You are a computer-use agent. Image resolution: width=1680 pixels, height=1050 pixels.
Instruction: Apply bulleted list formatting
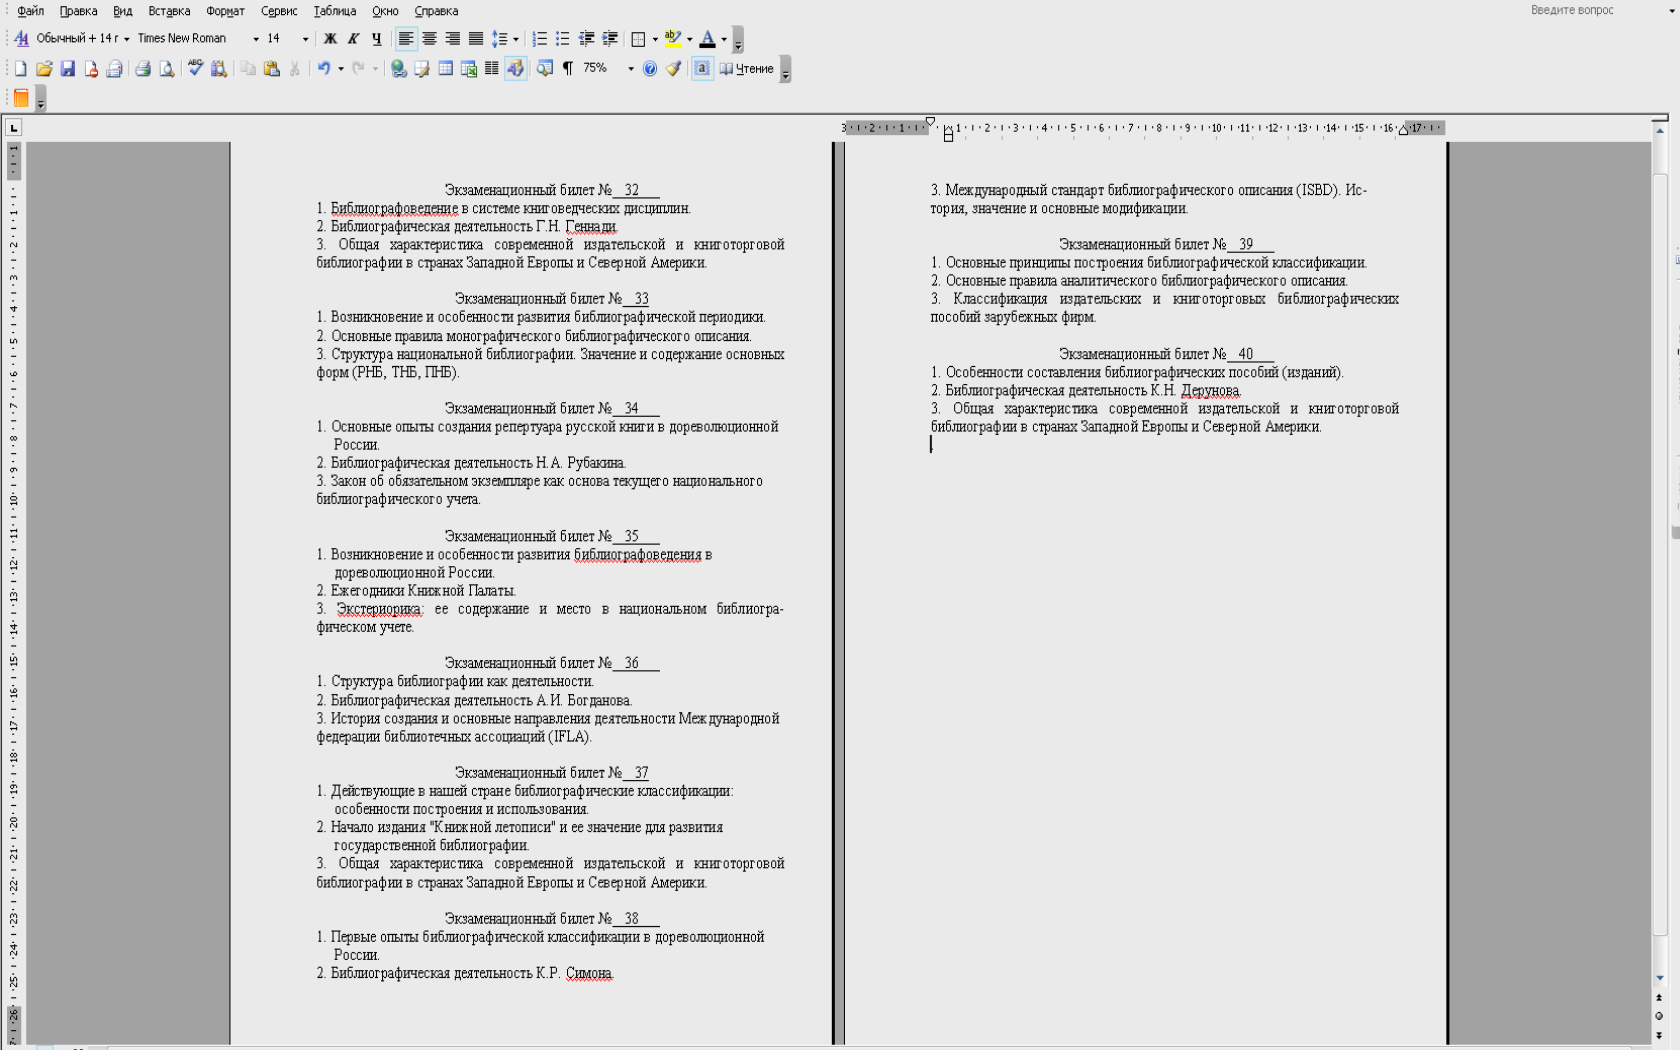tap(563, 39)
